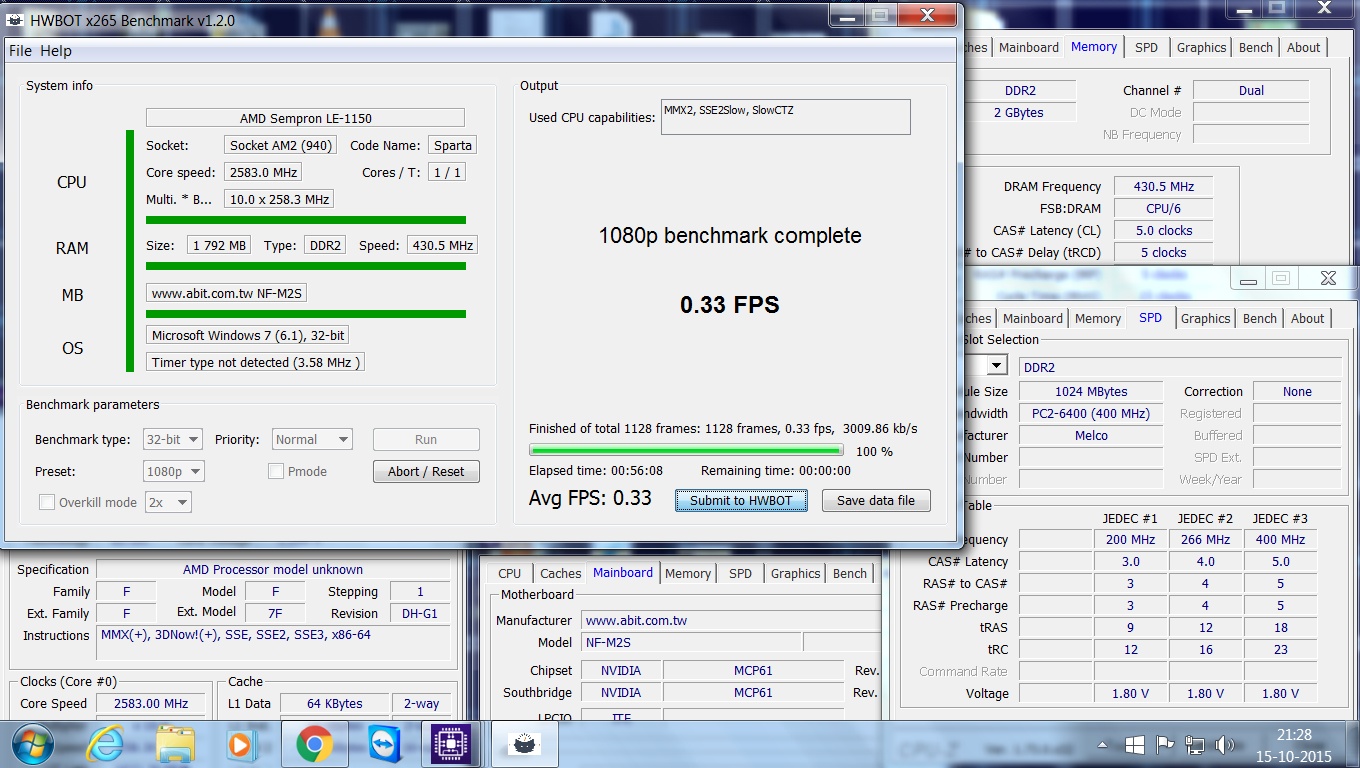
Task: Switch to HWBOT x265 Benchmark taskbar icon
Action: pyautogui.click(x=524, y=745)
